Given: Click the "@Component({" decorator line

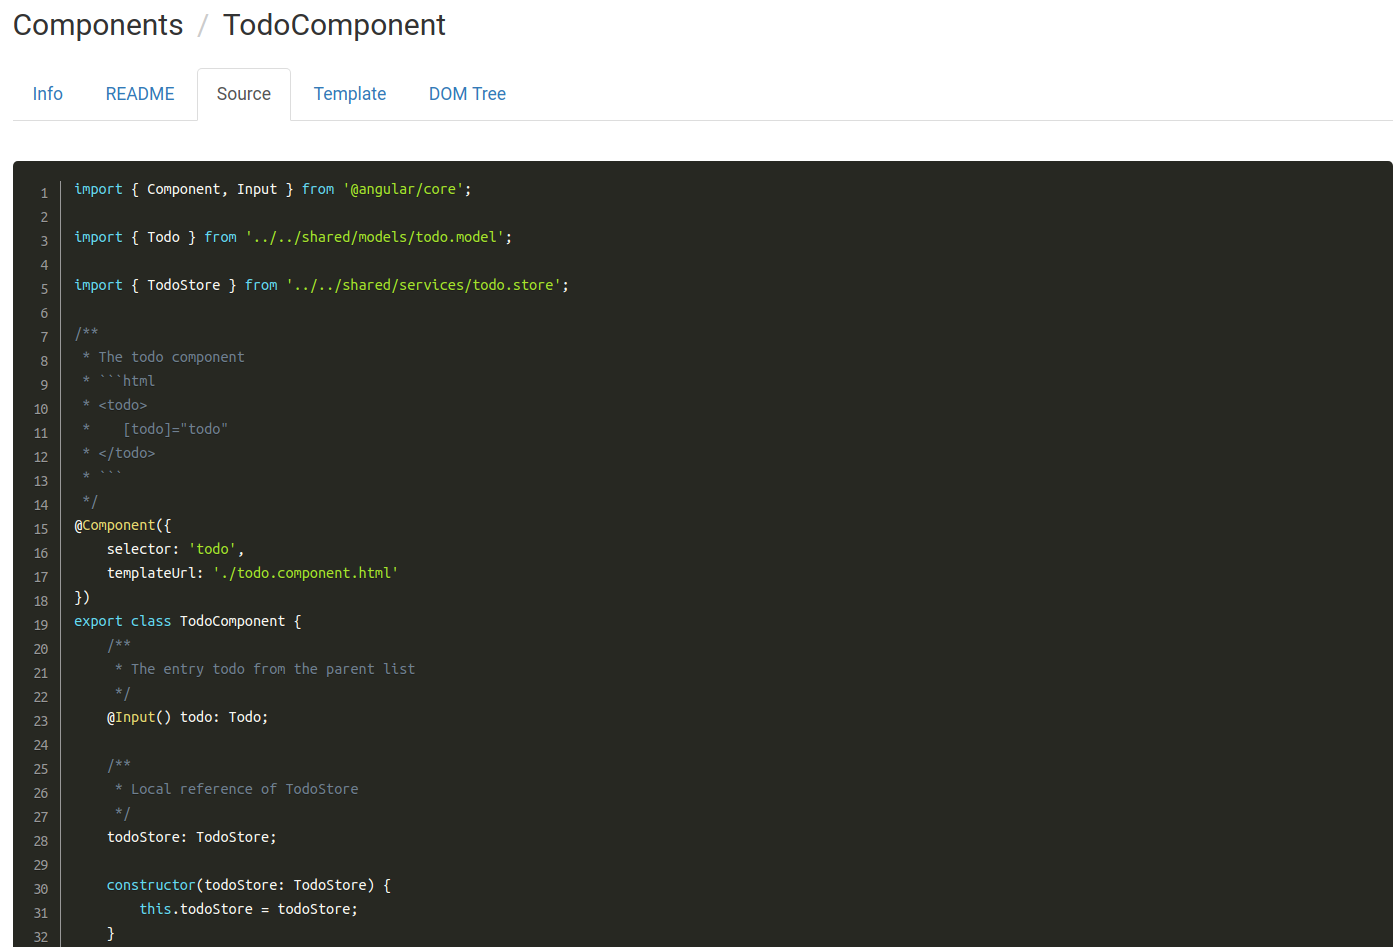Looking at the screenshot, I should click(x=123, y=525).
